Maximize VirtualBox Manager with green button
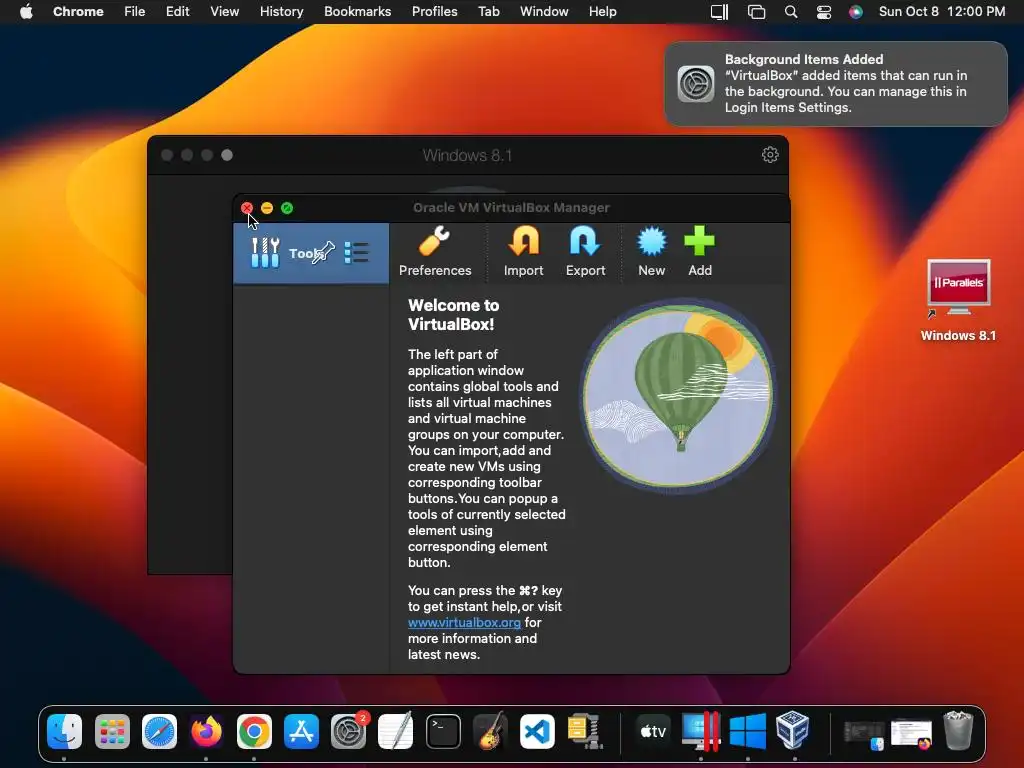1024x768 pixels. click(287, 208)
